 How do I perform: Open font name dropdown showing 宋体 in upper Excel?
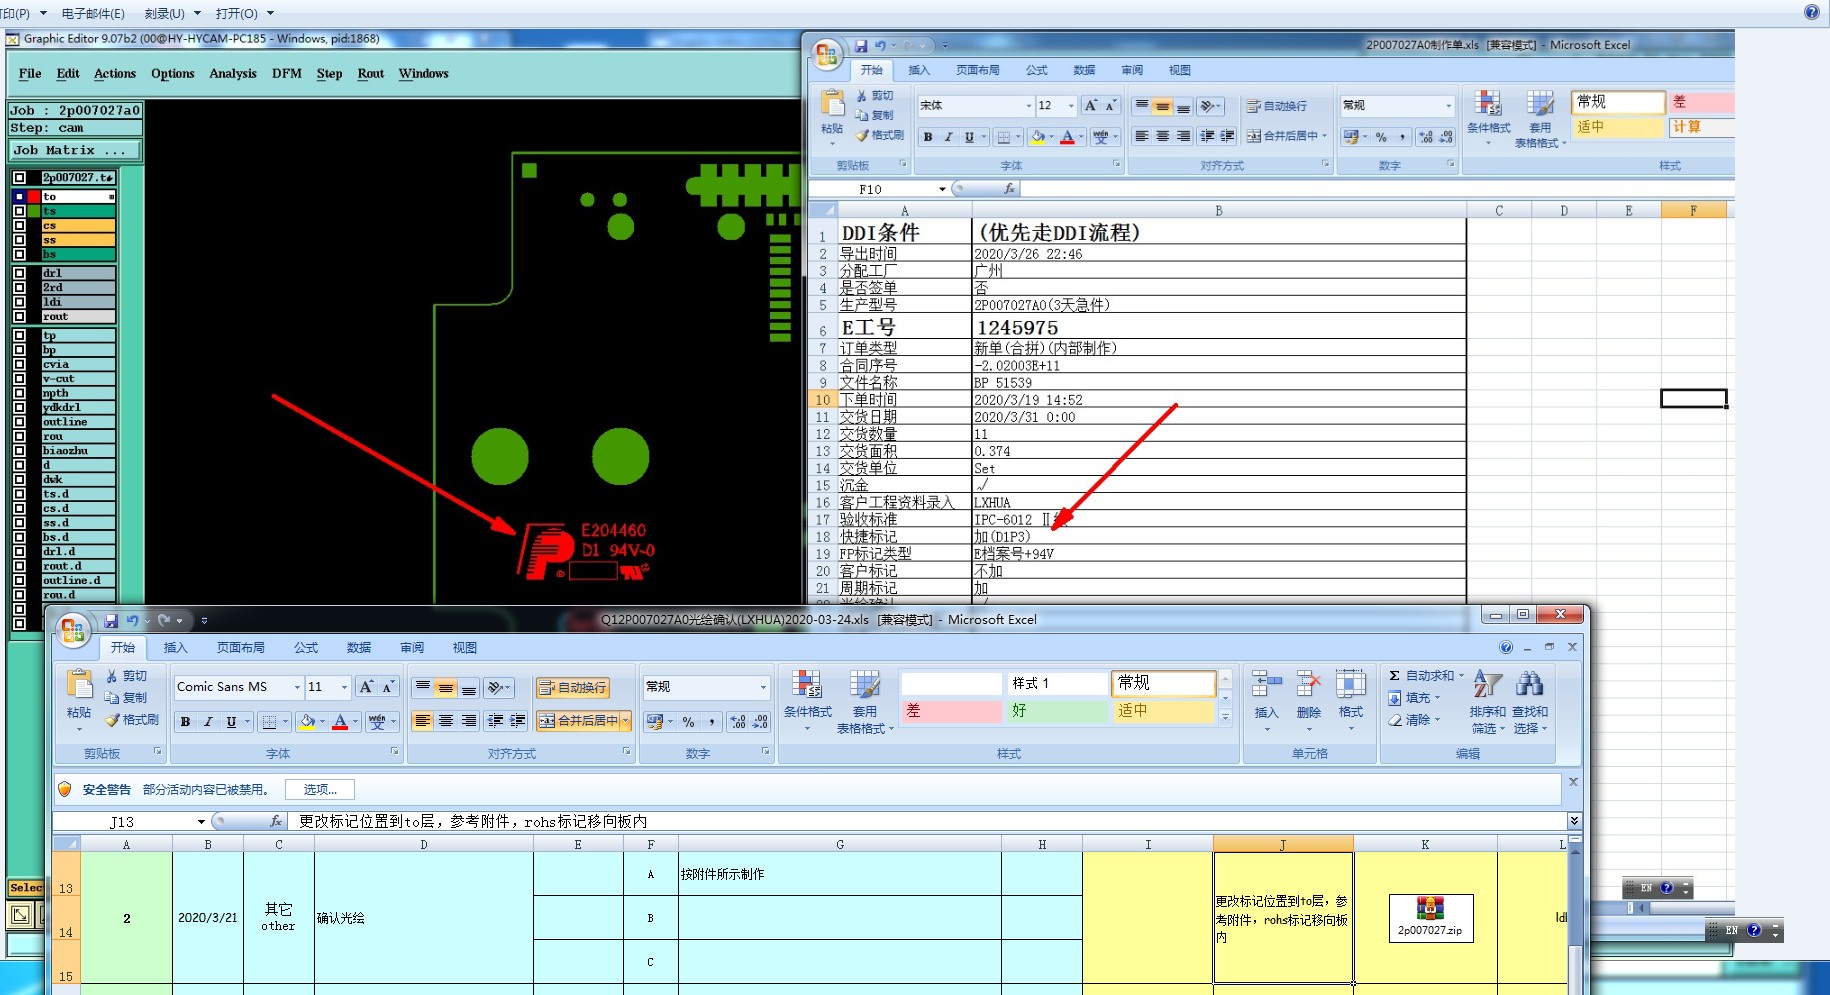pyautogui.click(x=1028, y=106)
